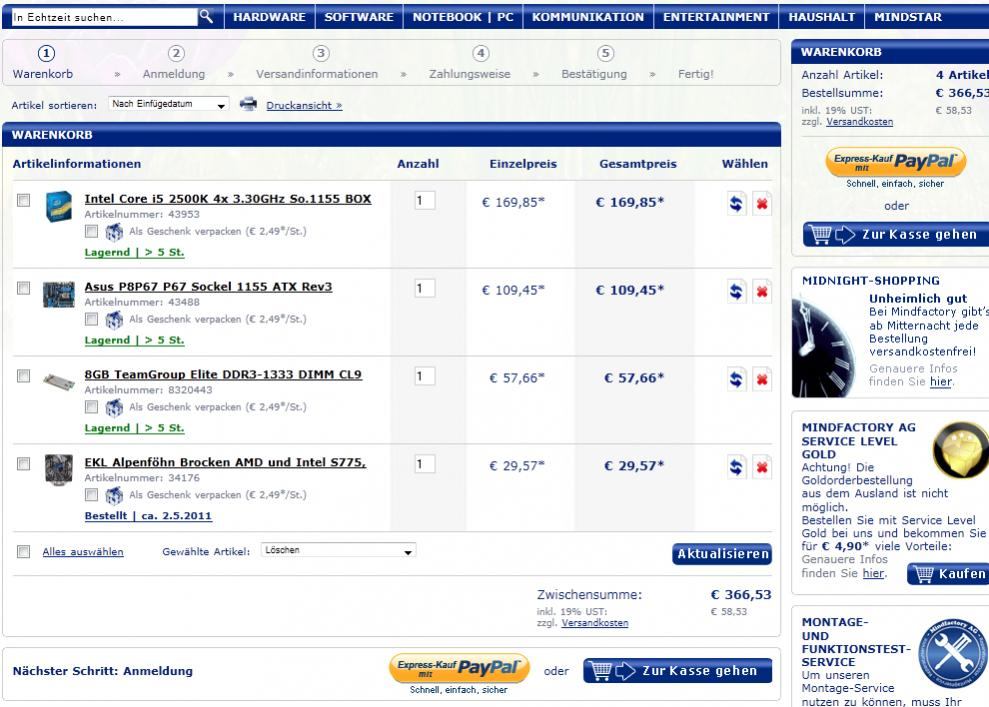Click PayPal Express-Kauf button below cart
Image resolution: width=989 pixels, height=707 pixels.
tap(459, 669)
